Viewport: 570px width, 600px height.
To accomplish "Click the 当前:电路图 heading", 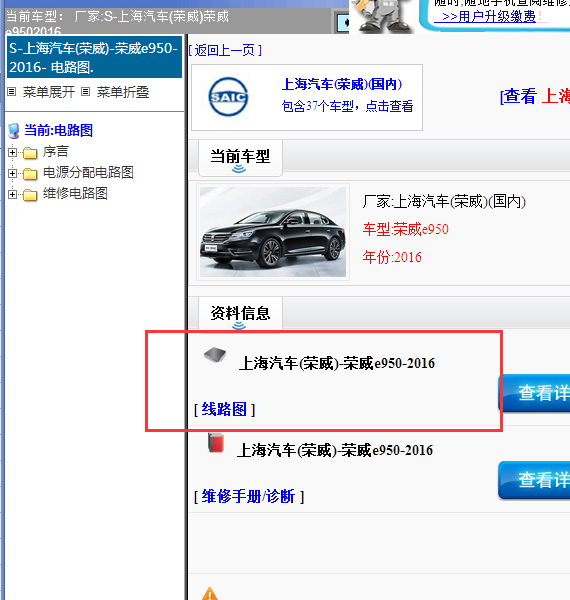I will point(58,130).
